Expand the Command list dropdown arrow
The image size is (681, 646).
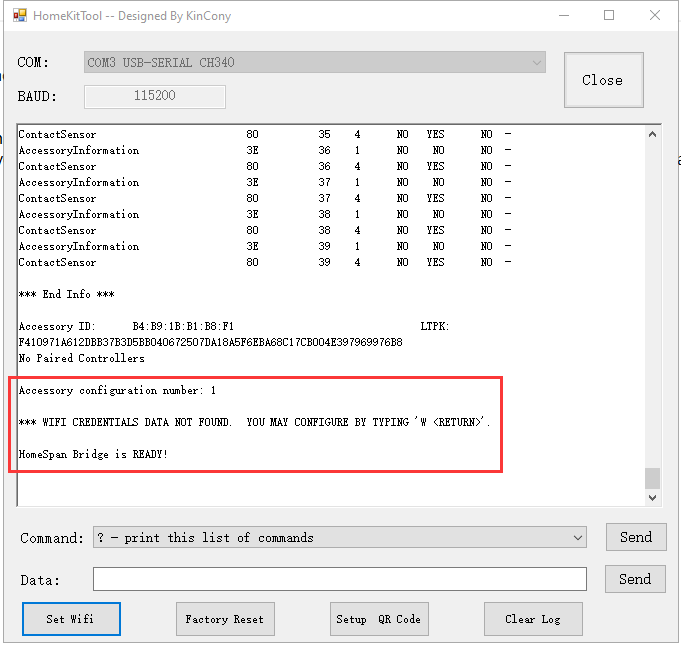click(578, 538)
